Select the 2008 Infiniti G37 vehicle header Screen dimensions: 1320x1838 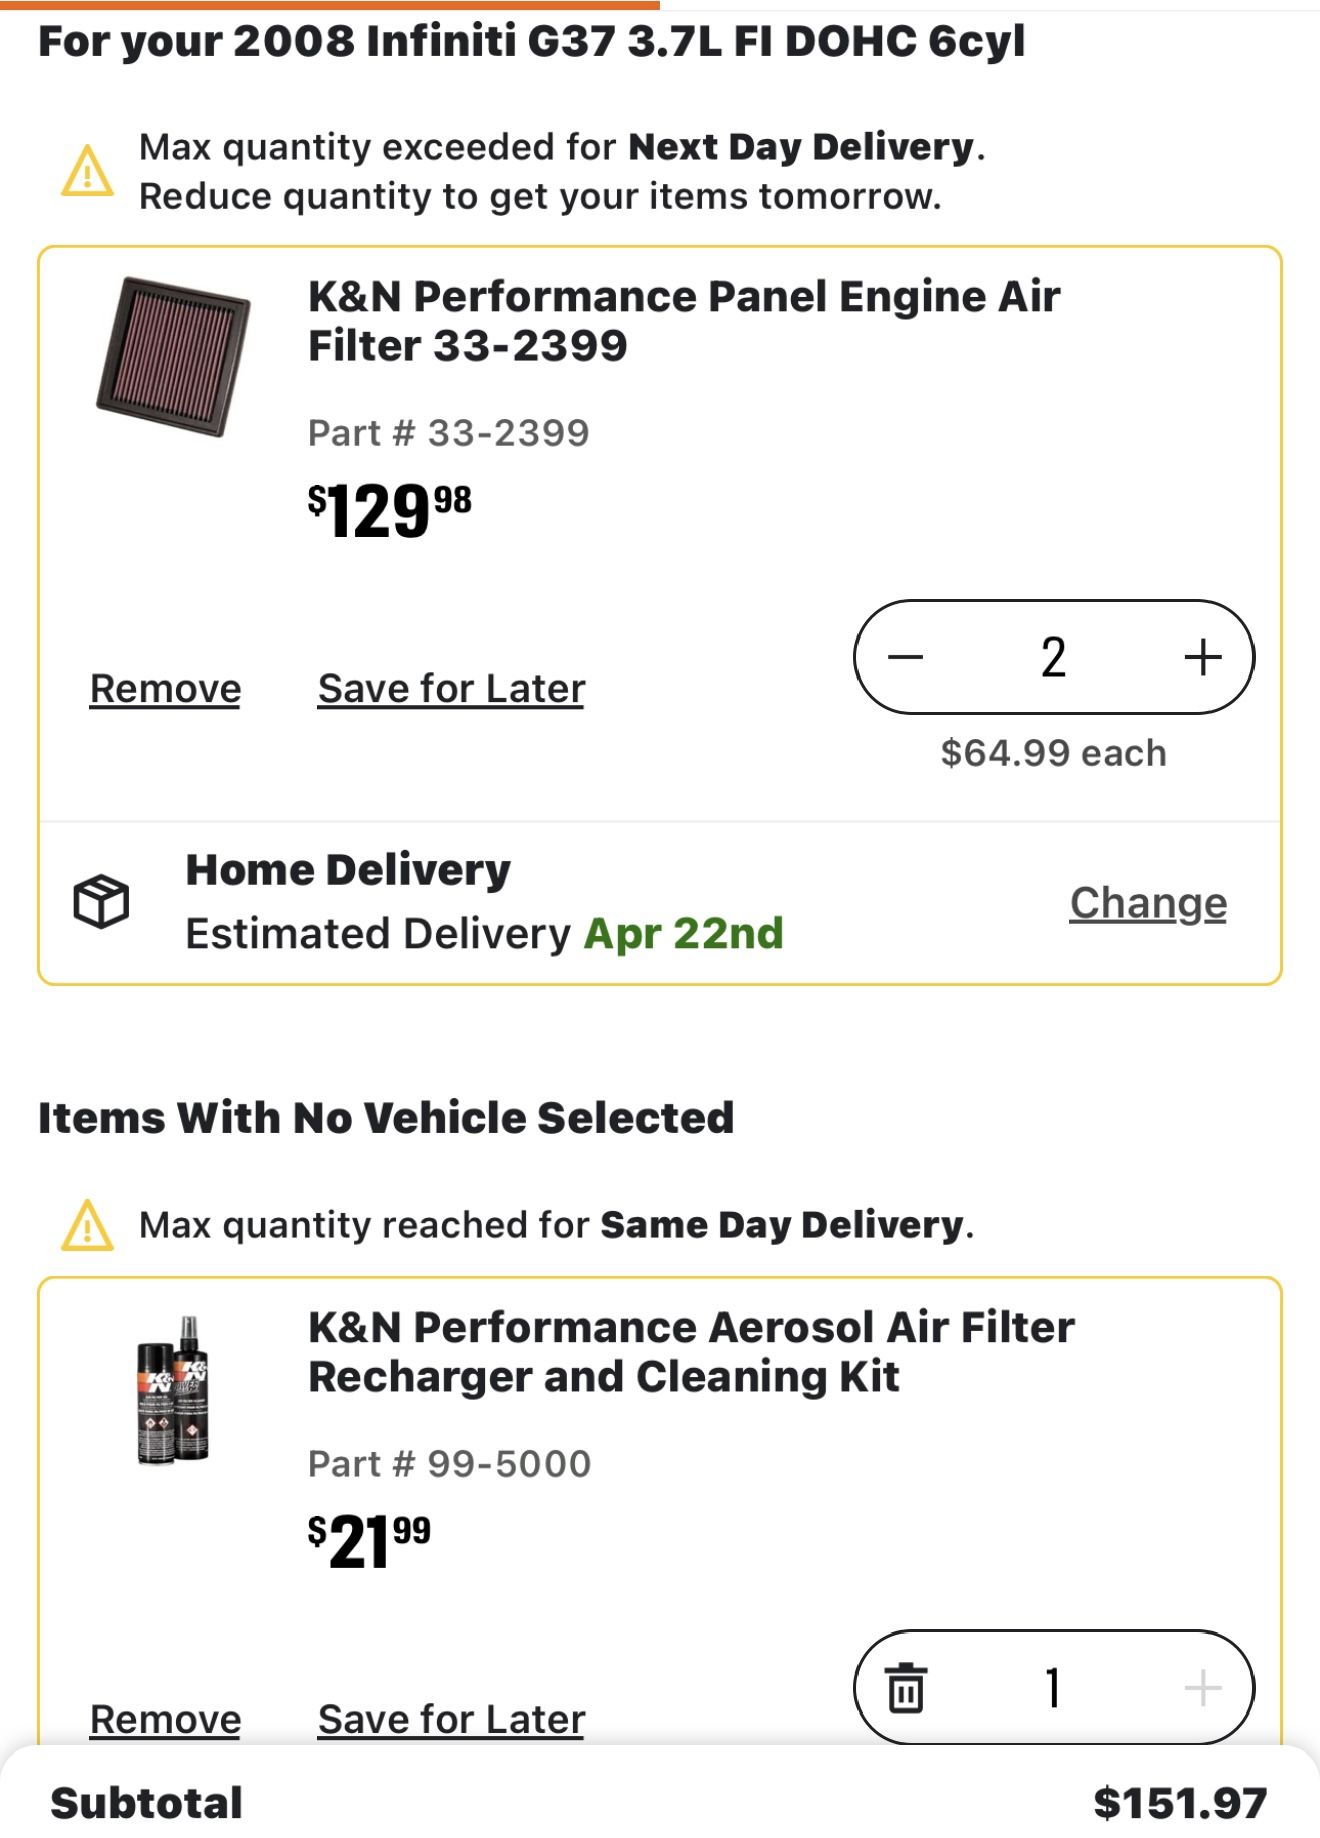[x=529, y=42]
